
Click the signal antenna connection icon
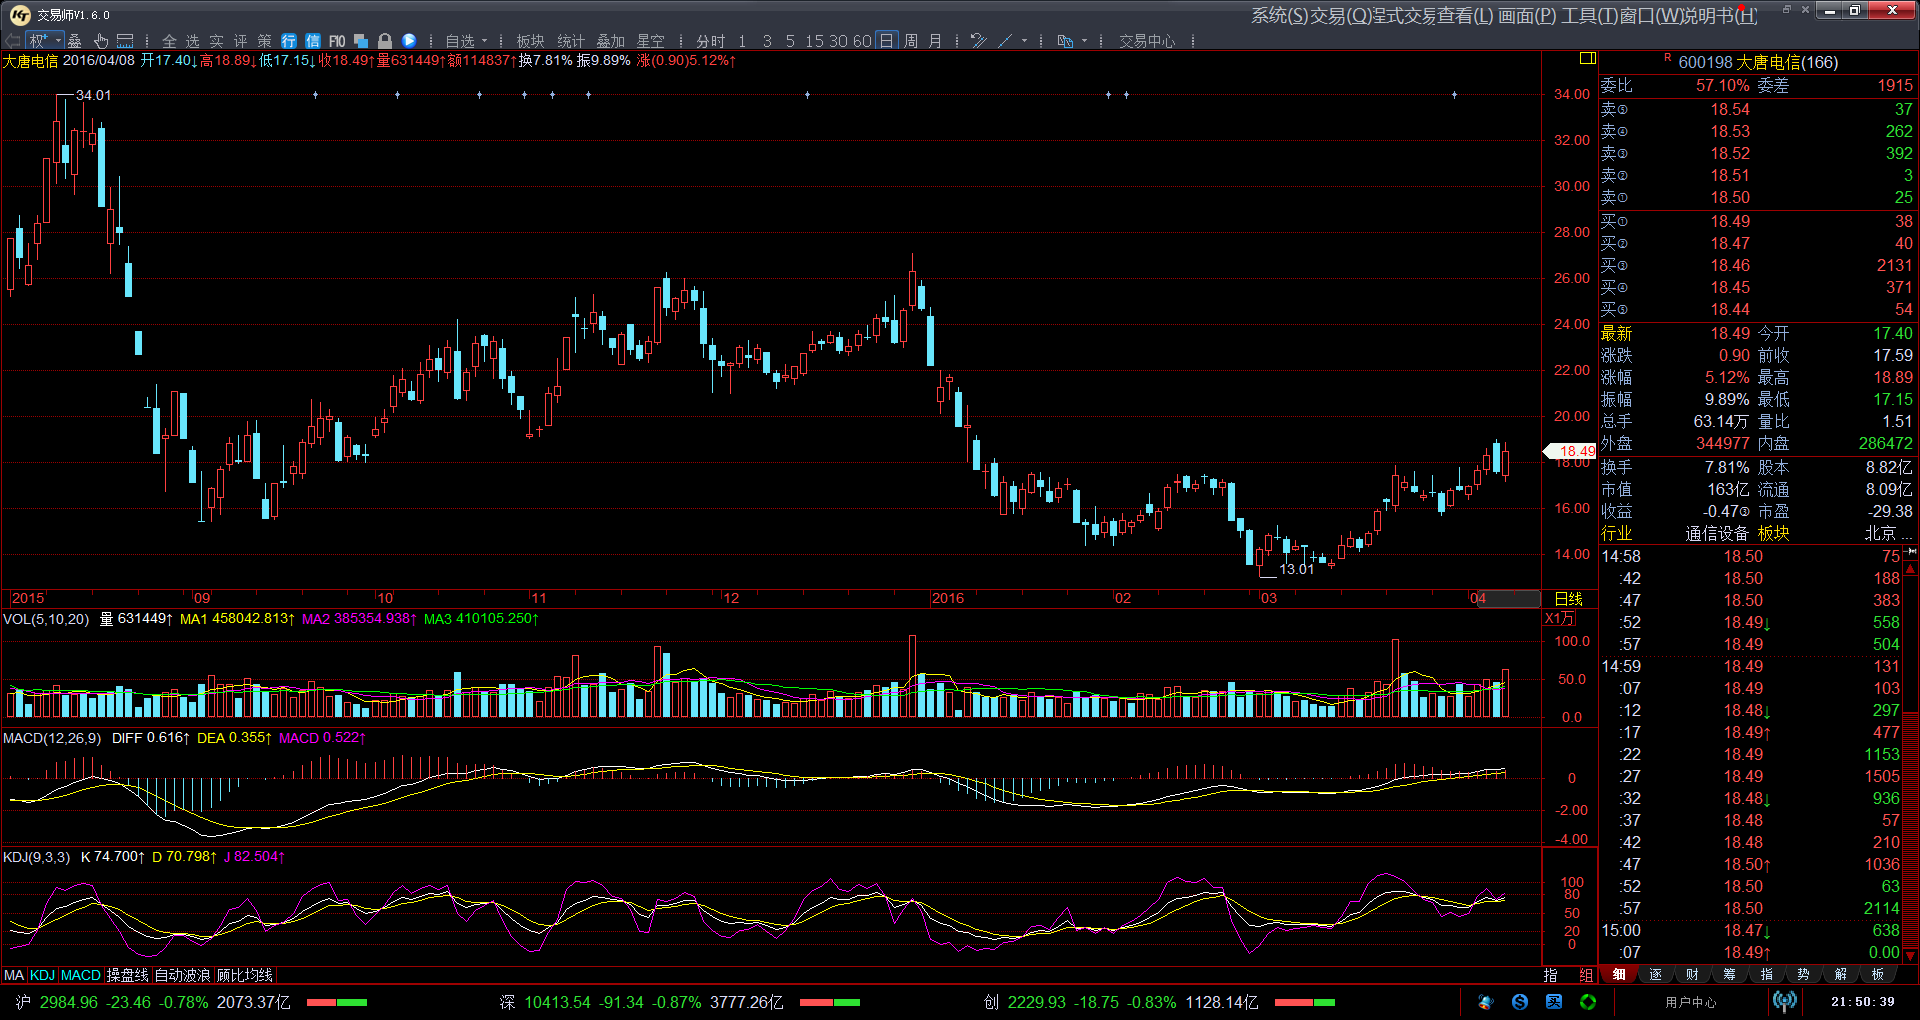pyautogui.click(x=1784, y=1001)
